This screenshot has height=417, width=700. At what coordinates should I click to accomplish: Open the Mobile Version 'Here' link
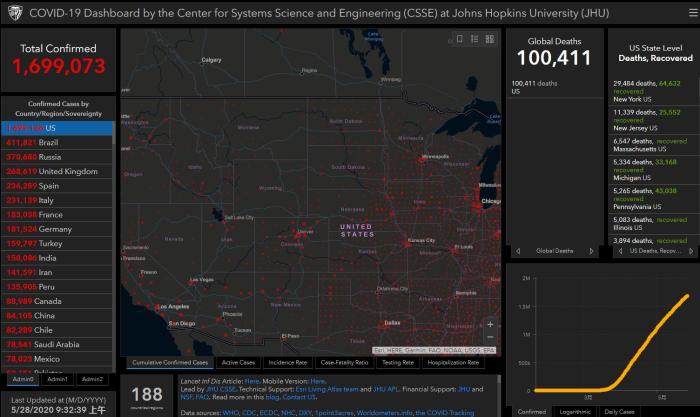click(x=318, y=381)
